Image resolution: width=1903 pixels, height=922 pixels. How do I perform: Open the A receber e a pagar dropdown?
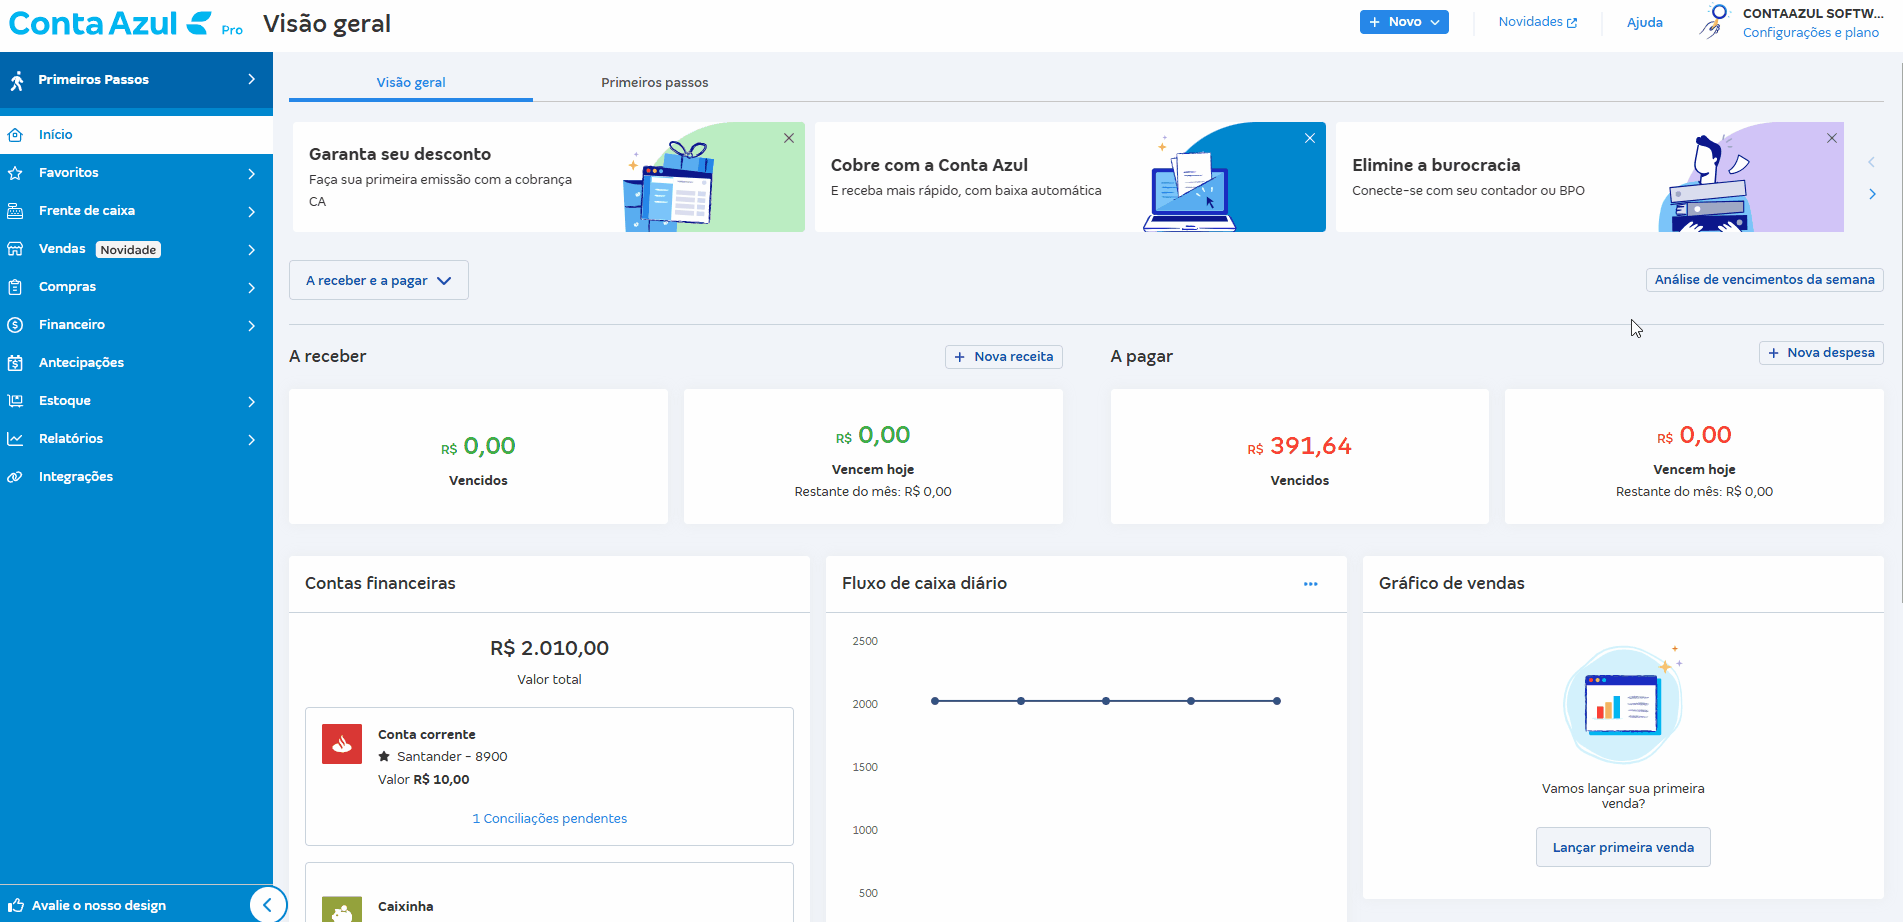point(378,281)
